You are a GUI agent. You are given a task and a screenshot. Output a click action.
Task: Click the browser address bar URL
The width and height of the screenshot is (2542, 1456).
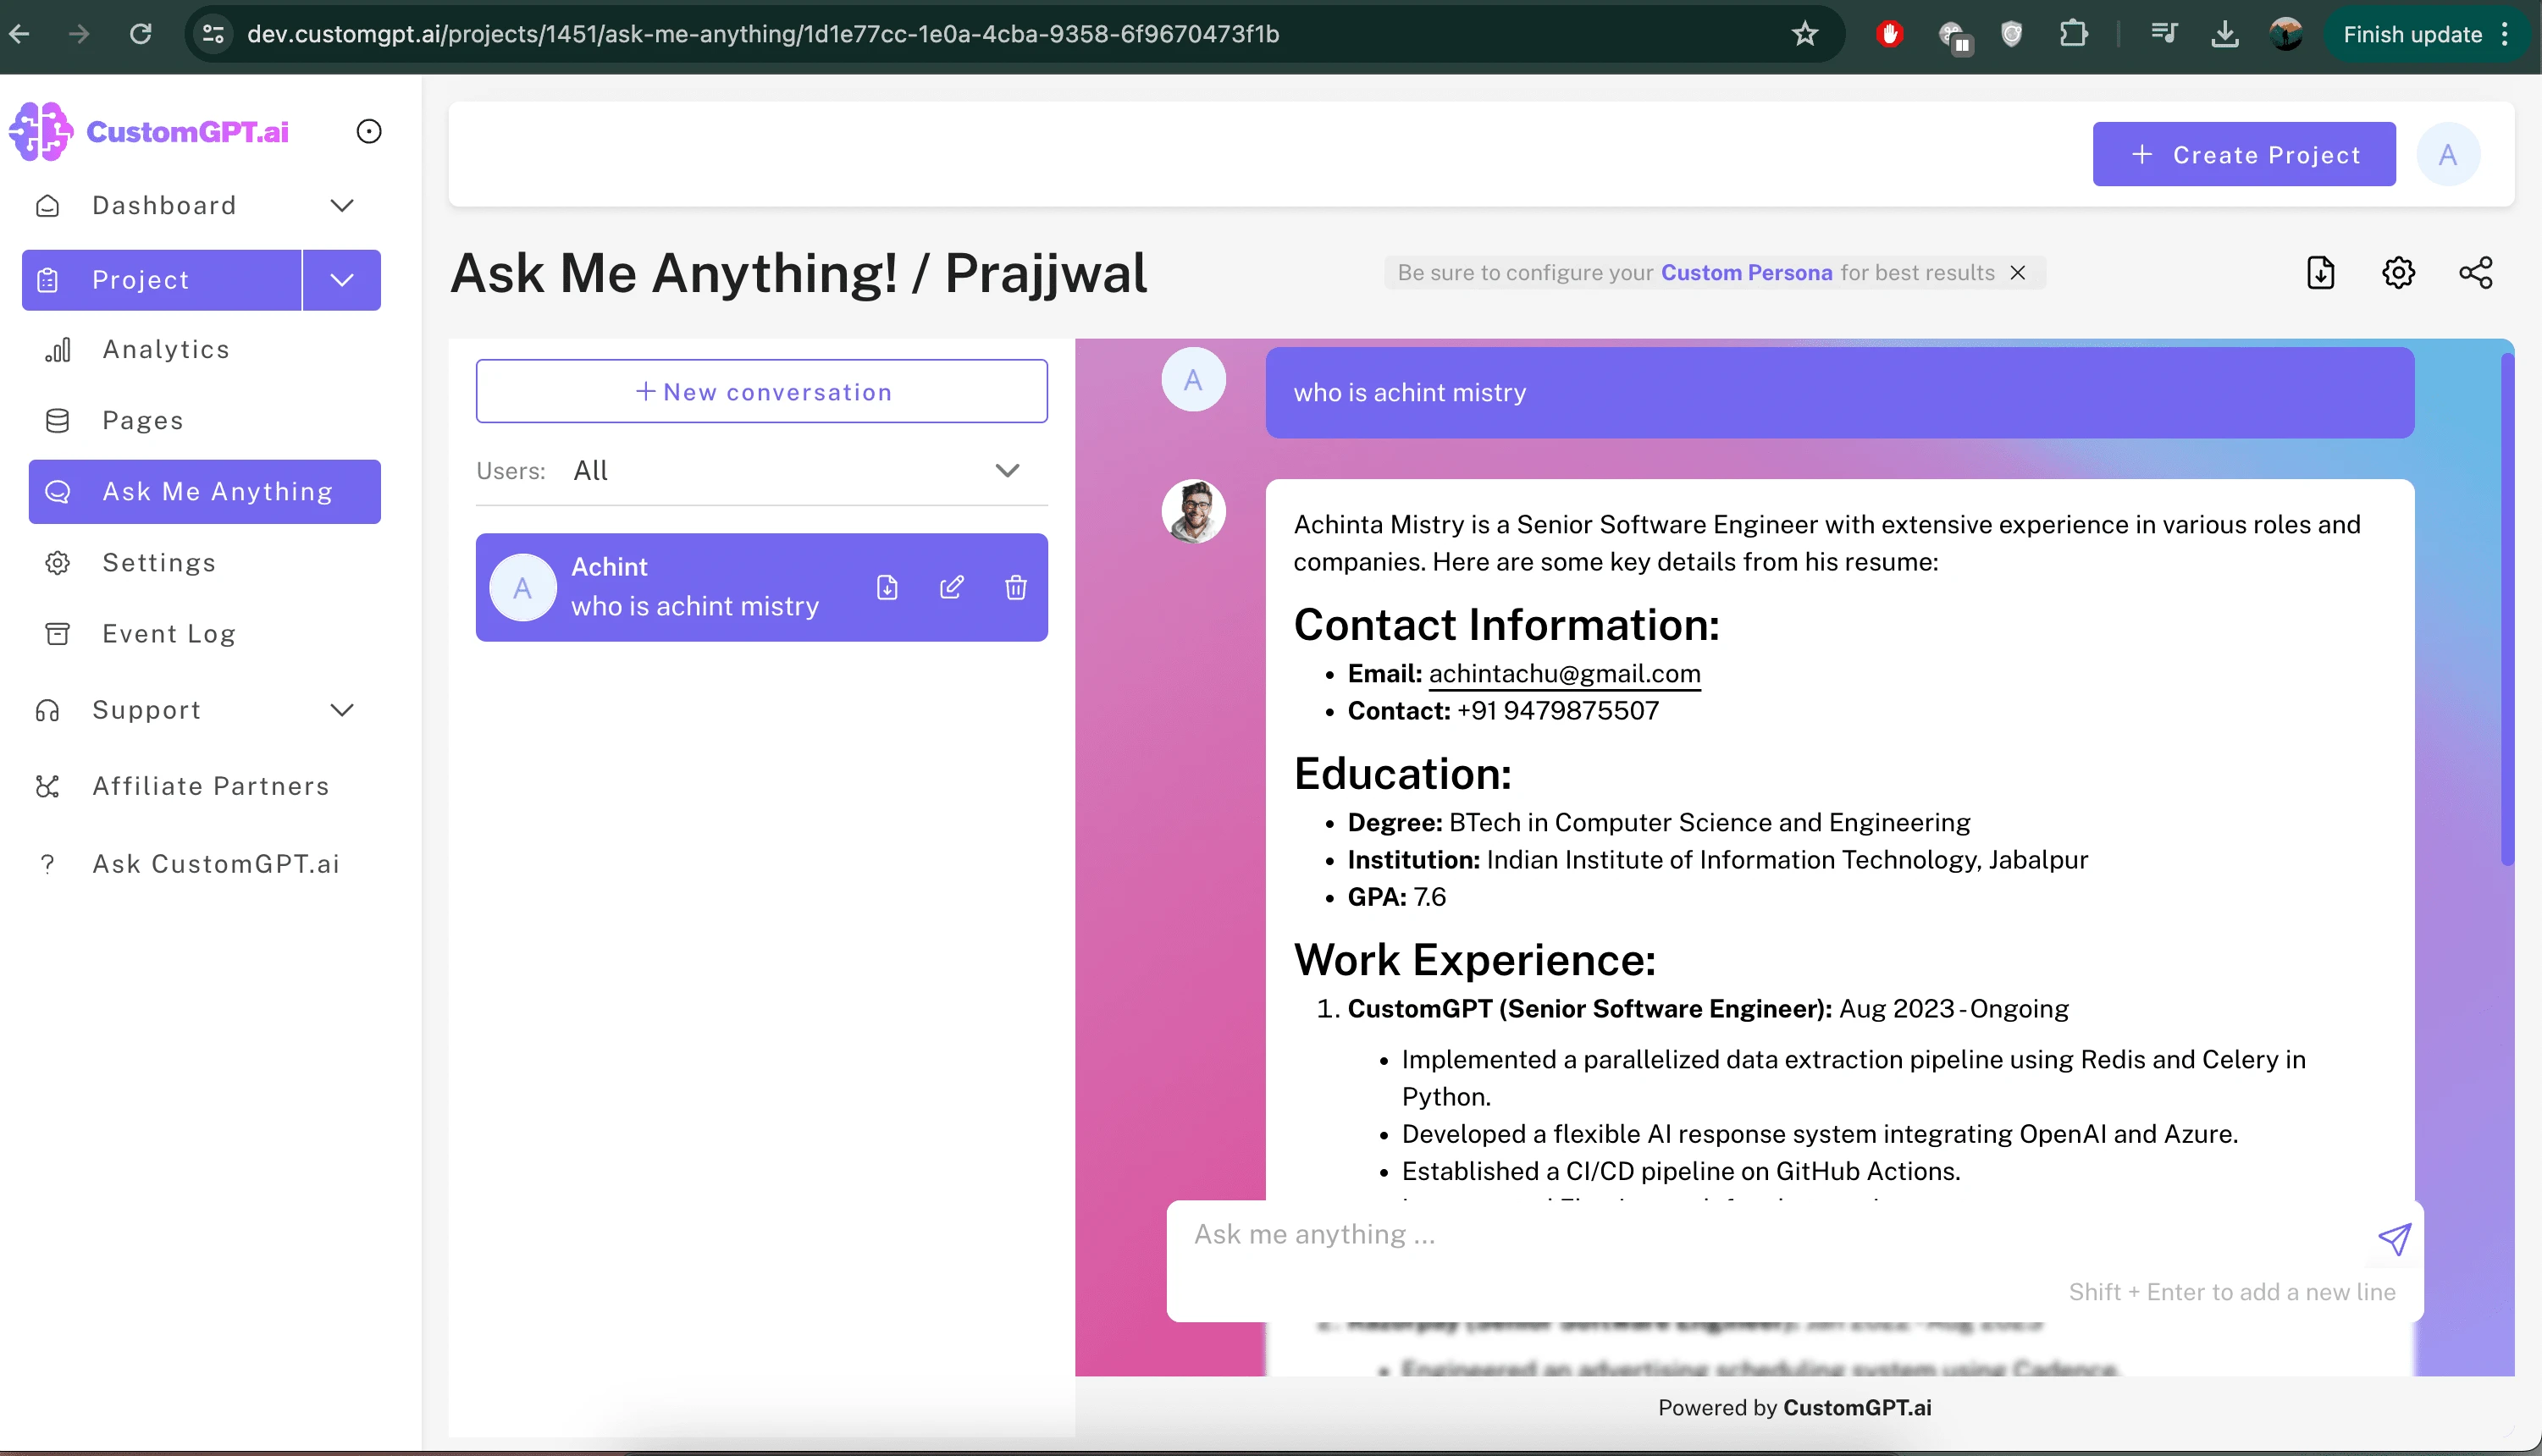(762, 34)
